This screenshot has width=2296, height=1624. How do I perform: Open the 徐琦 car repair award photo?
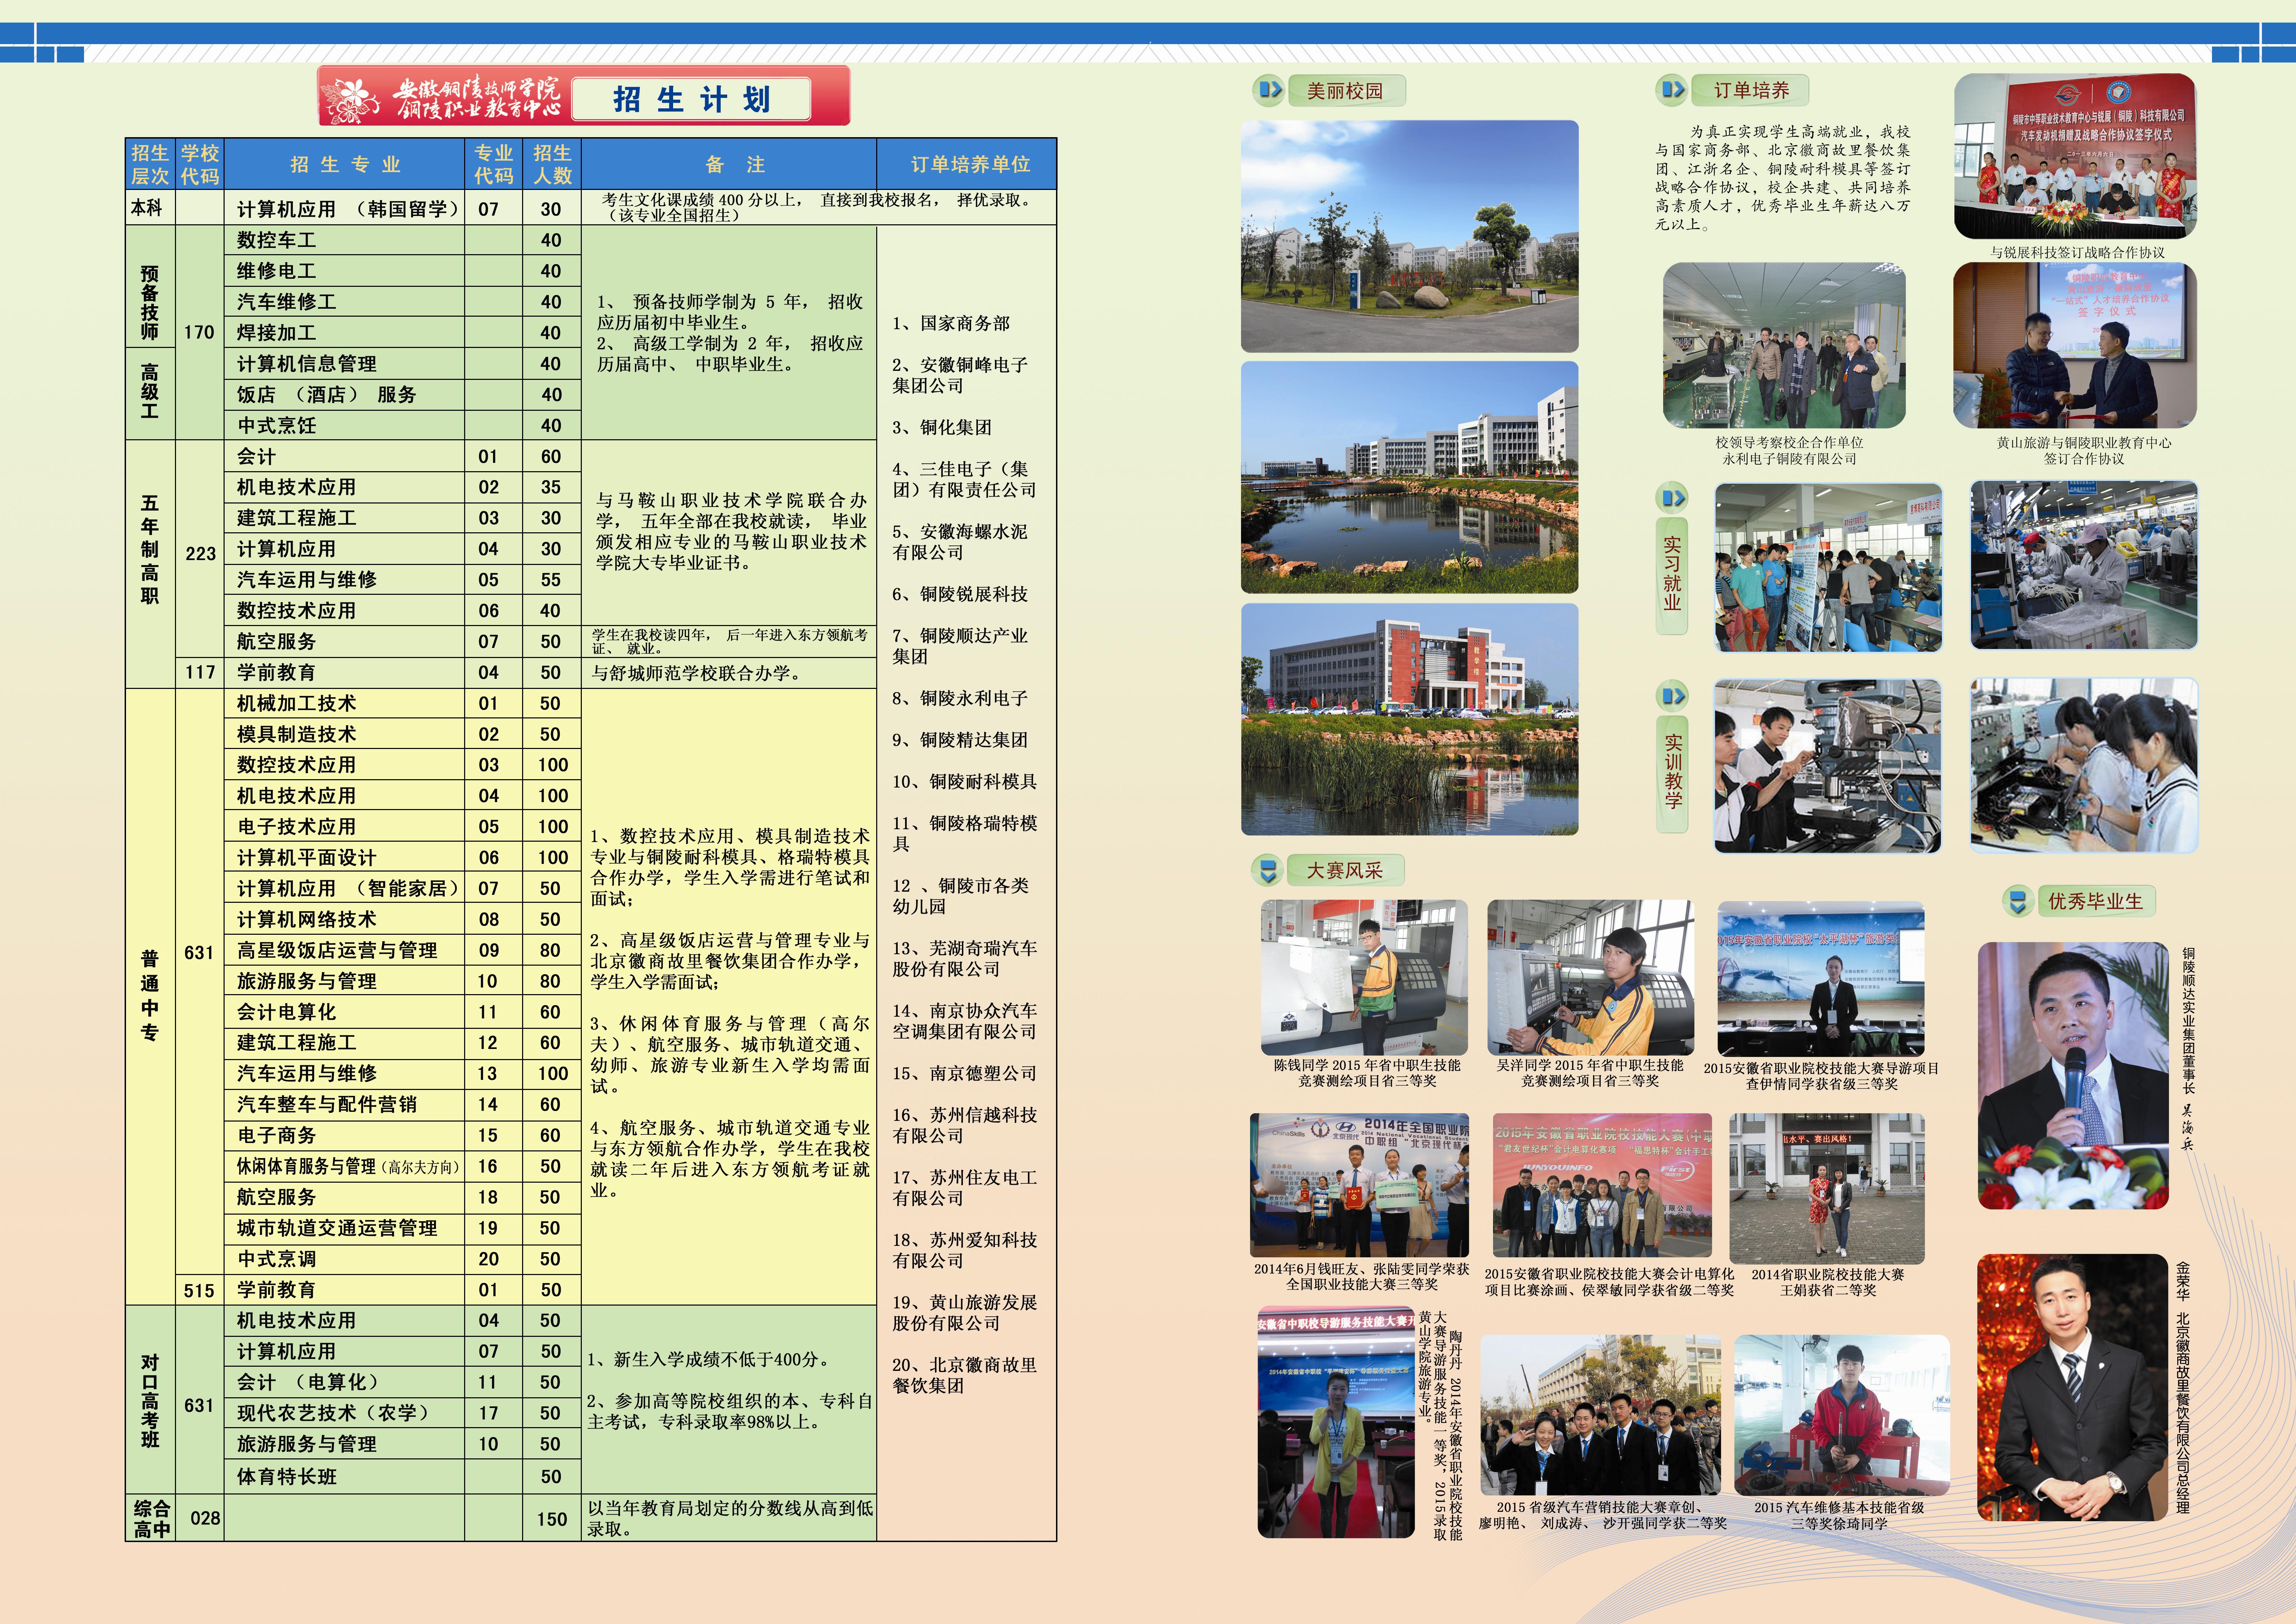coord(1842,1415)
